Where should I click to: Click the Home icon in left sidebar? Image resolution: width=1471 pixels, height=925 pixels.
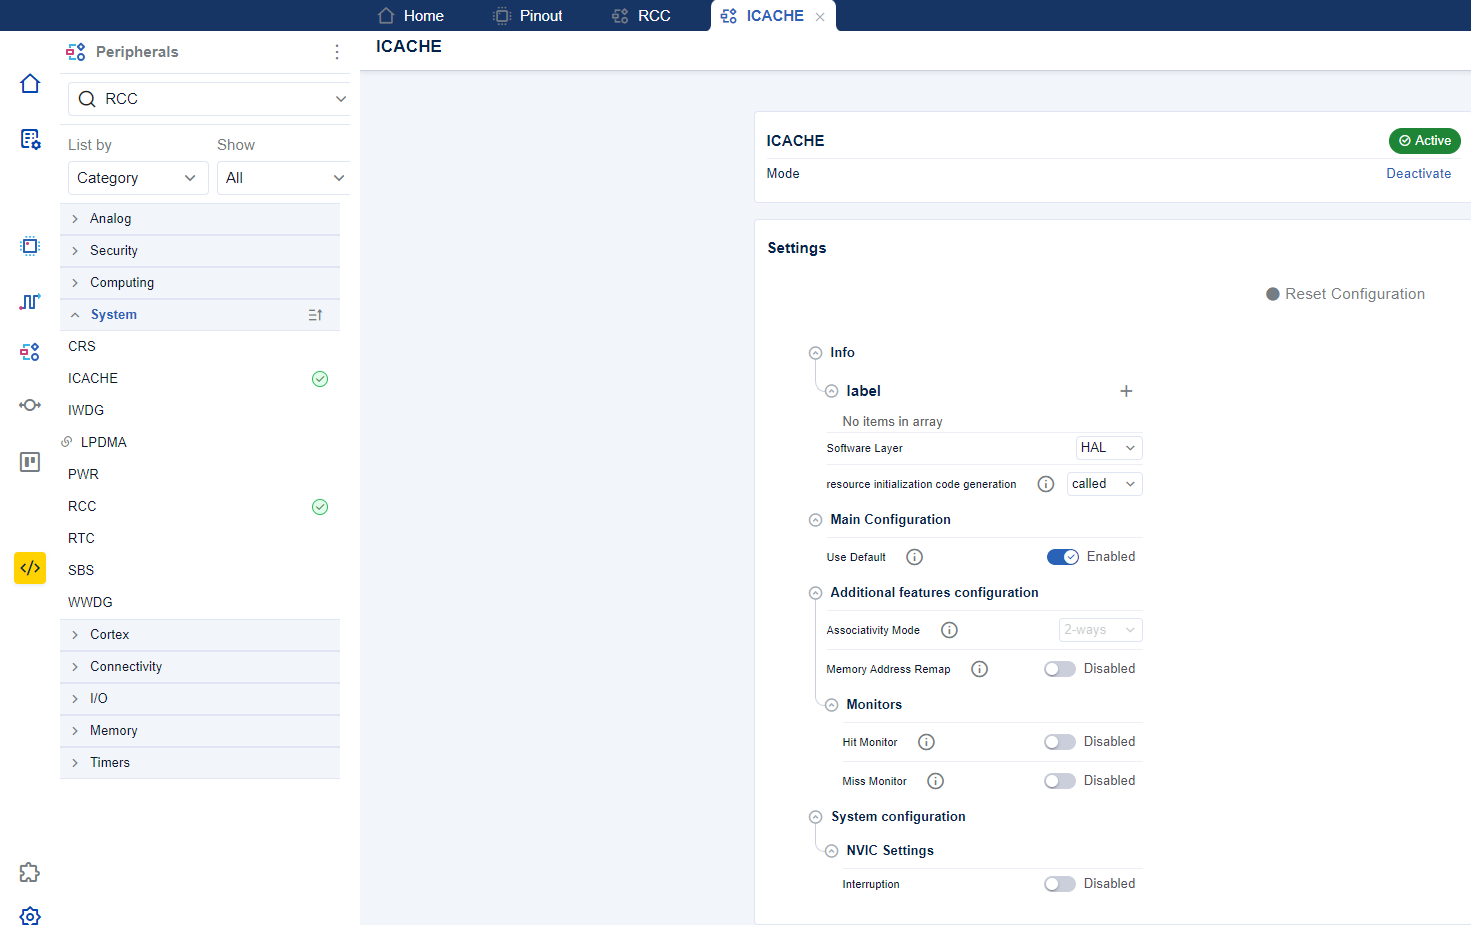(x=30, y=84)
